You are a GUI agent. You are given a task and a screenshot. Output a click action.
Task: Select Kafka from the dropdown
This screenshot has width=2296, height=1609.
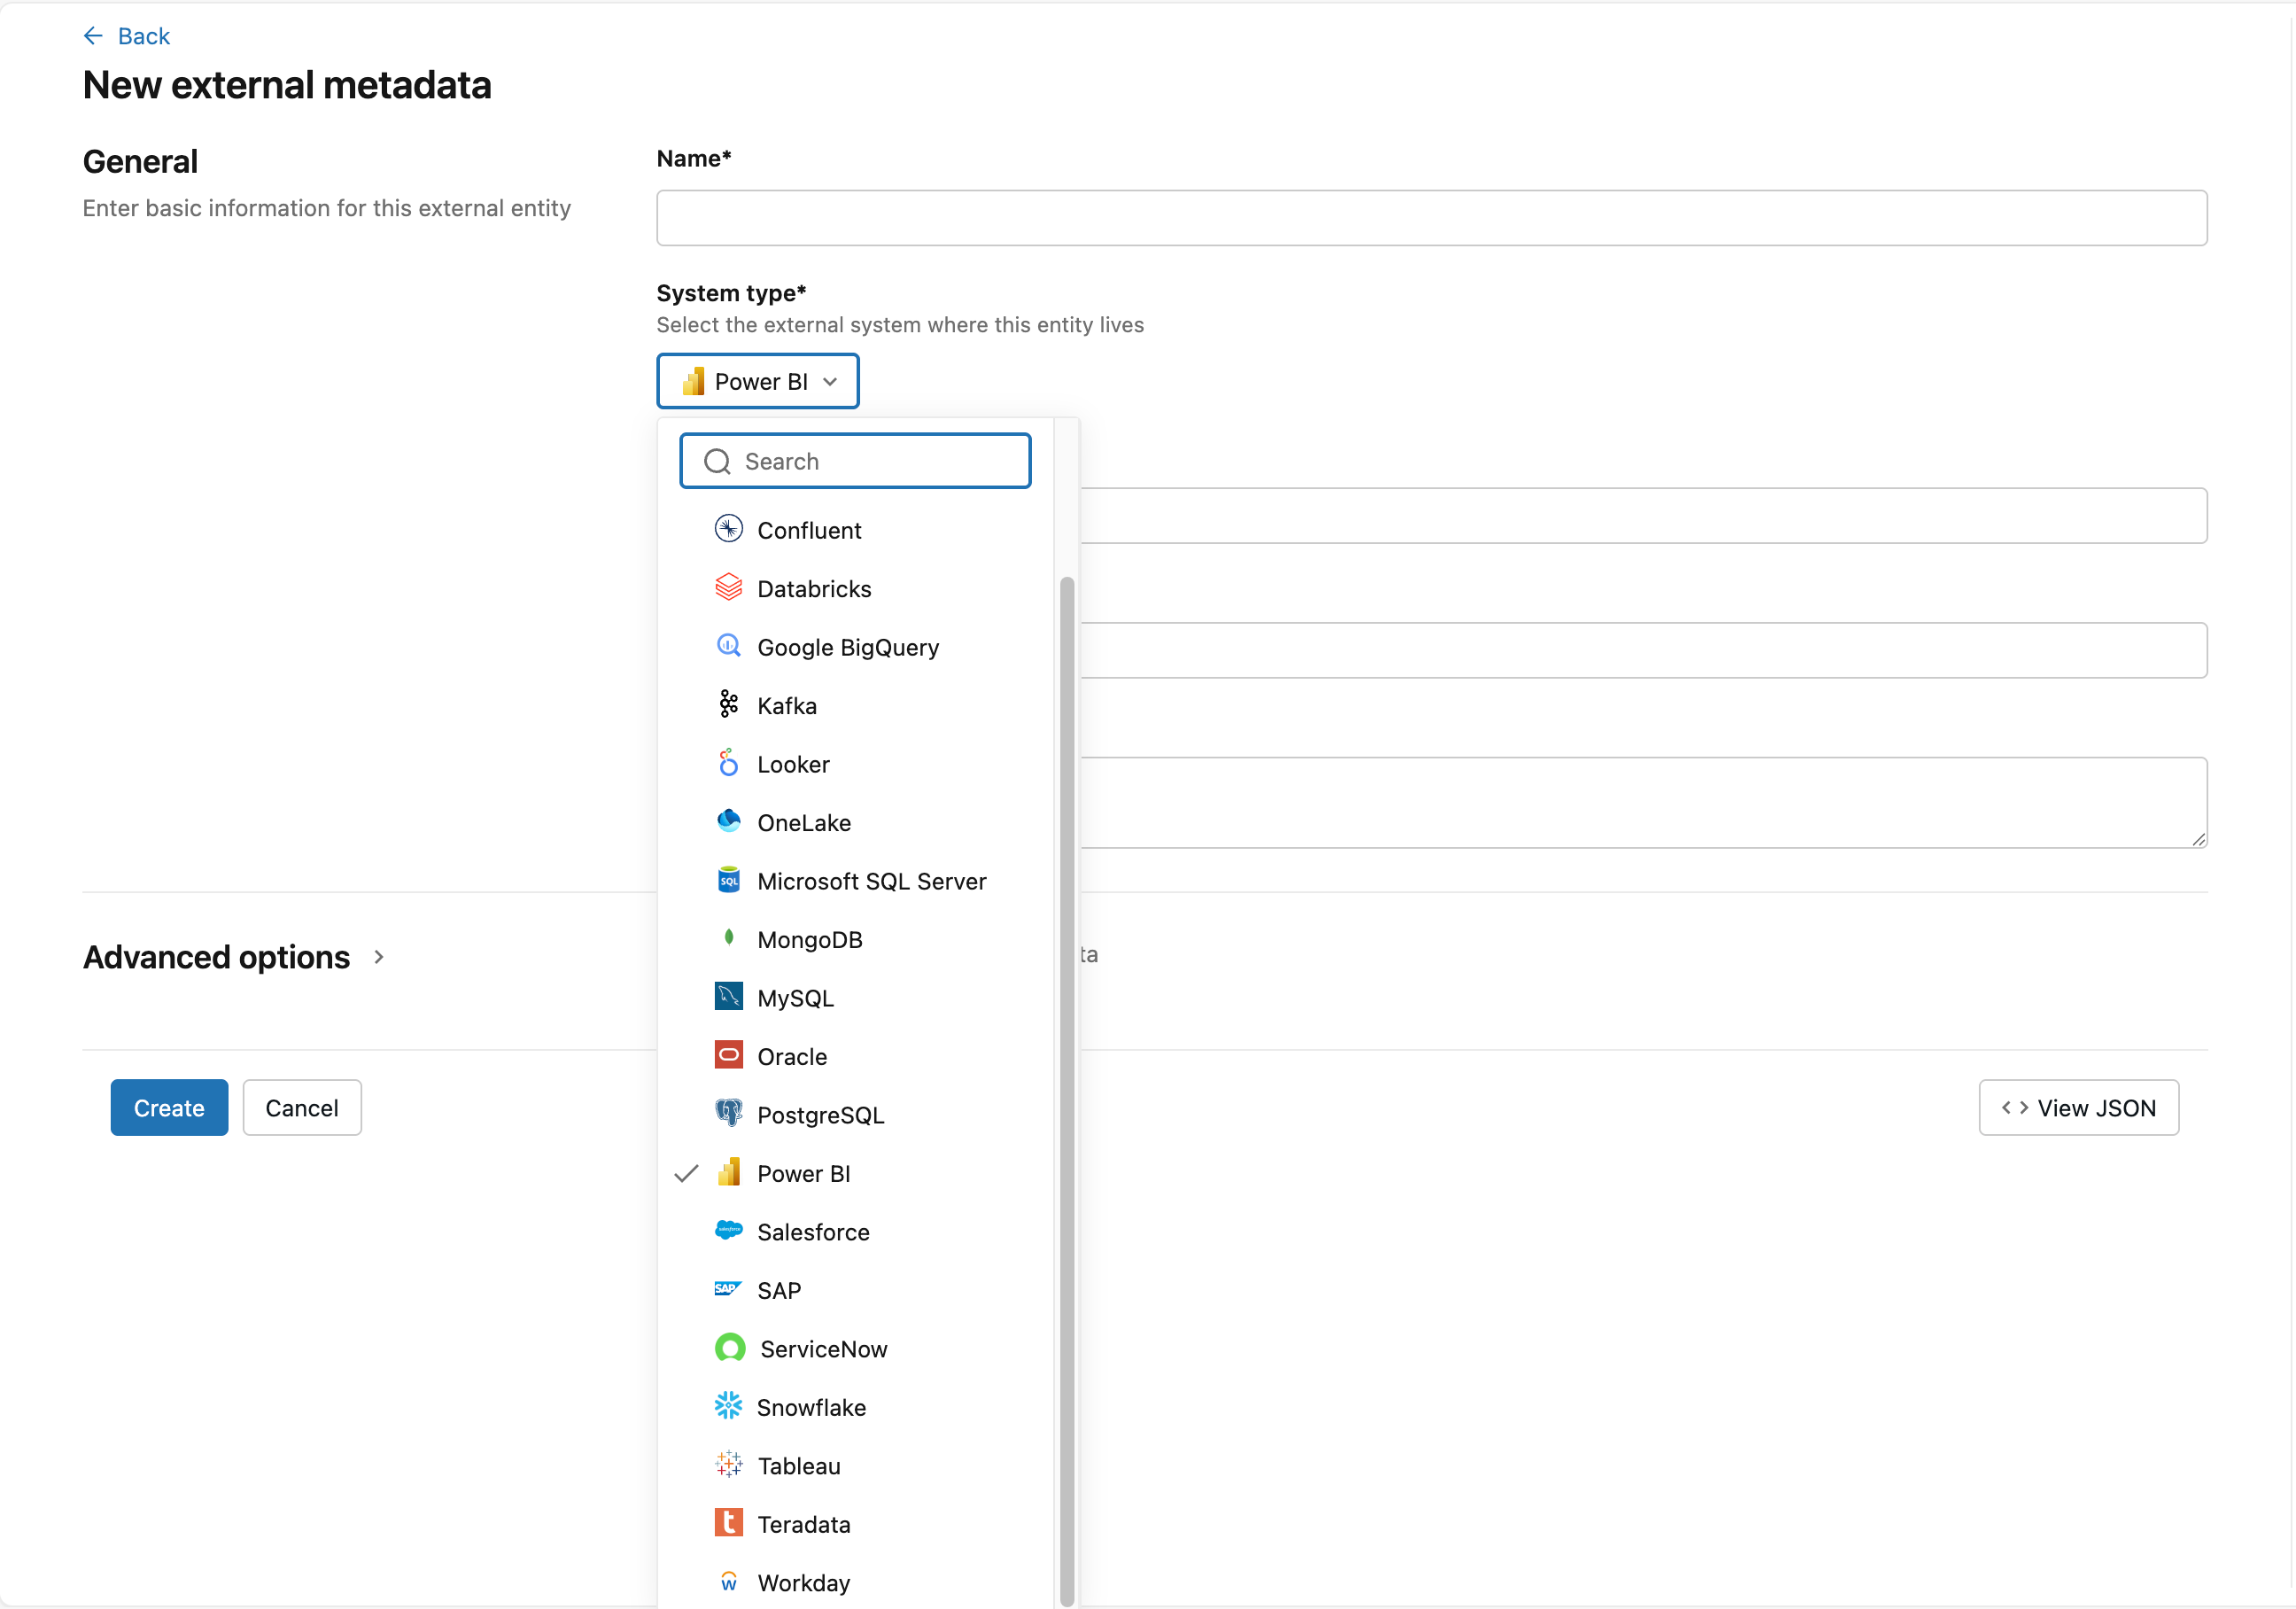(855, 705)
